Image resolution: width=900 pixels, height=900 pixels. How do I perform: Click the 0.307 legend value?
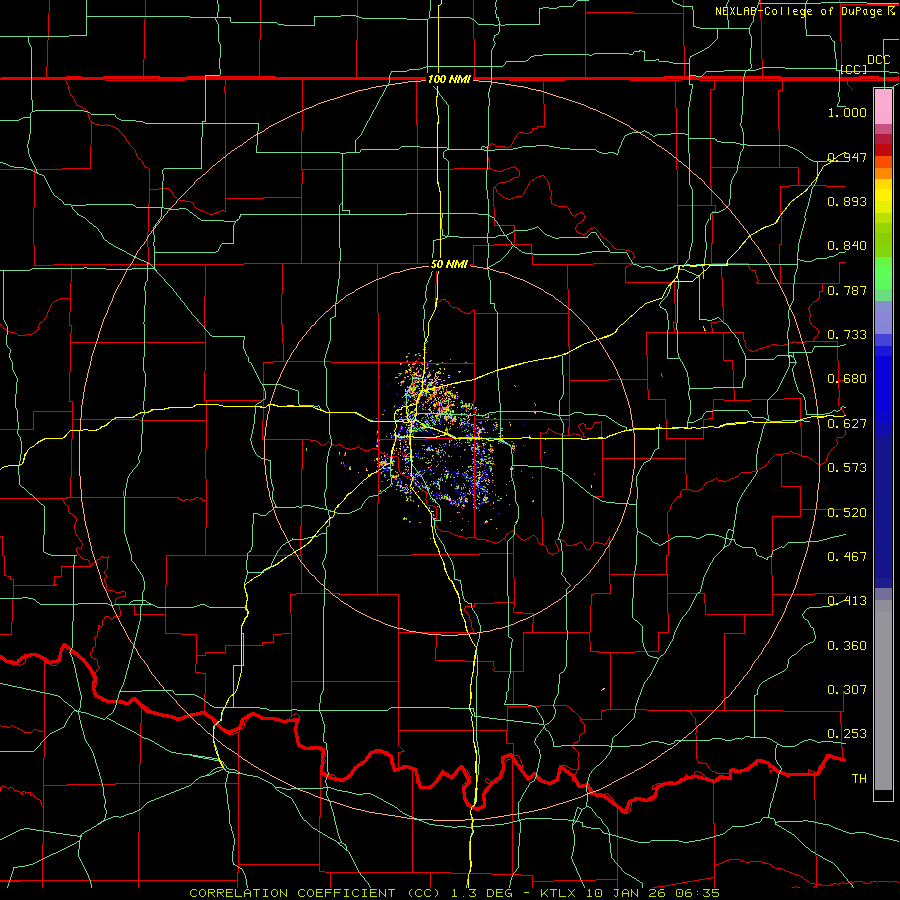[x=847, y=690]
